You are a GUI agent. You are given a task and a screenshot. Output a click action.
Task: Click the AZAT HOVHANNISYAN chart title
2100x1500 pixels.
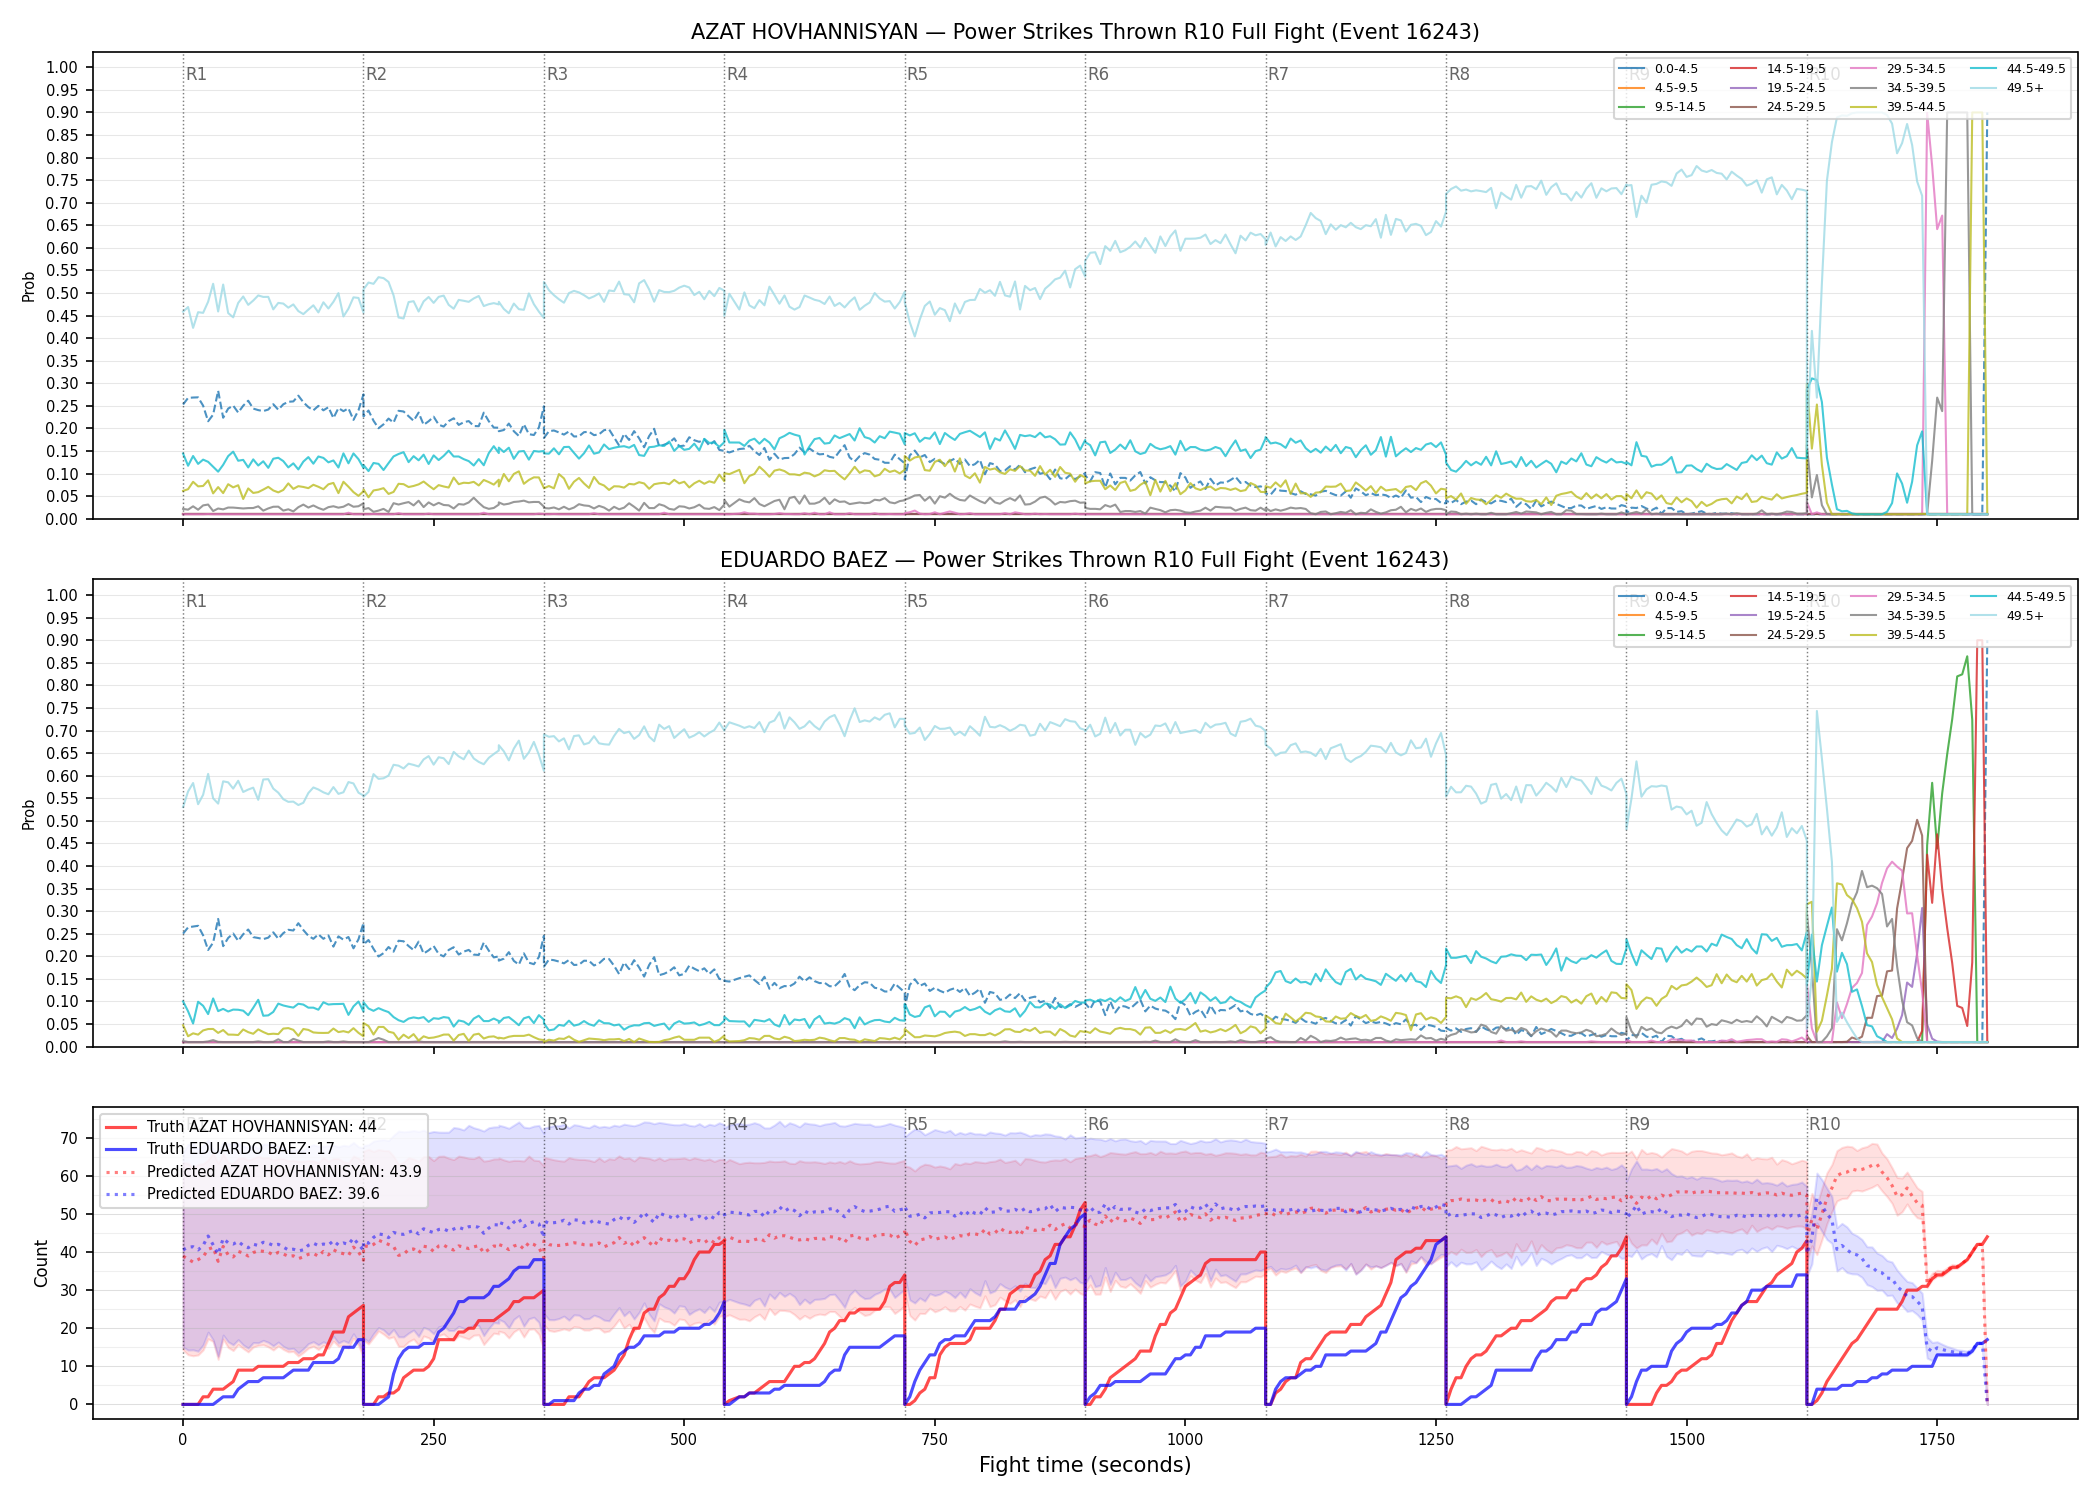[1085, 32]
